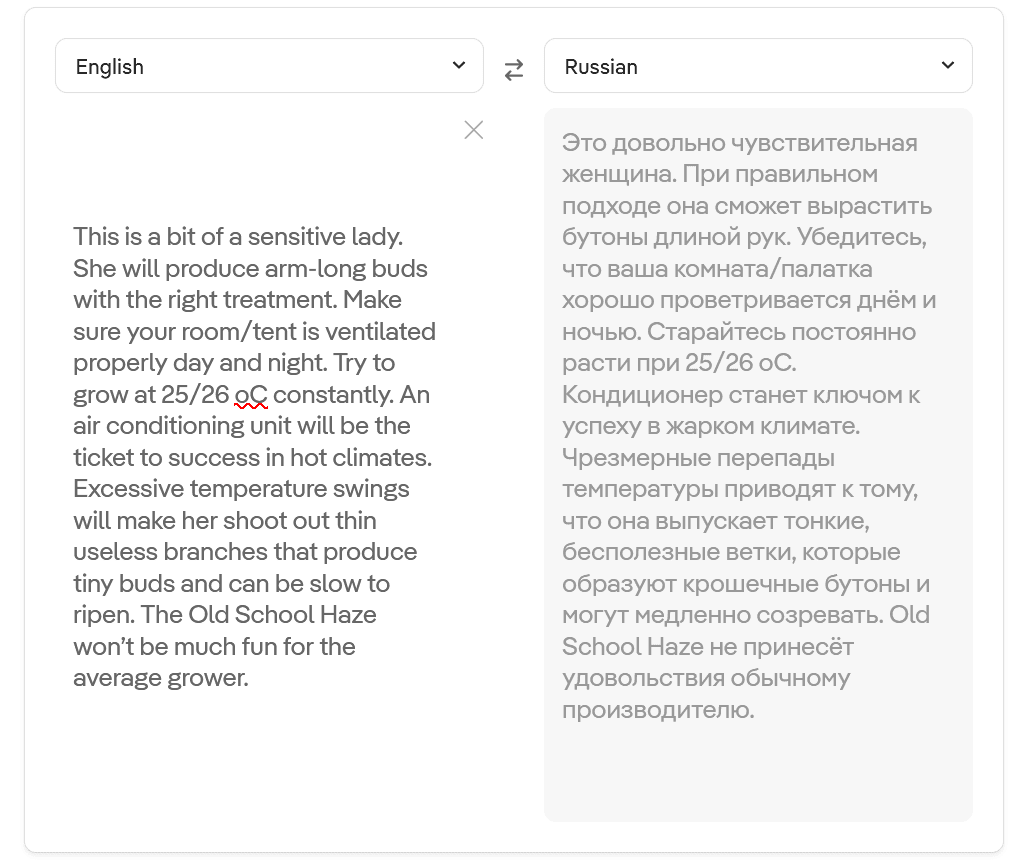
Task: Click "производителю." at the end of translation
Action: [658, 710]
